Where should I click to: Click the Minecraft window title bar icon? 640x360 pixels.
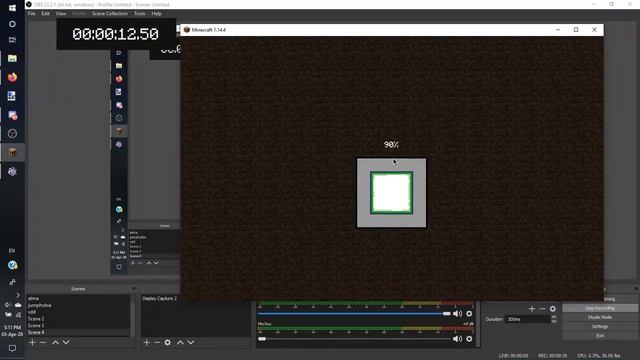[187, 30]
